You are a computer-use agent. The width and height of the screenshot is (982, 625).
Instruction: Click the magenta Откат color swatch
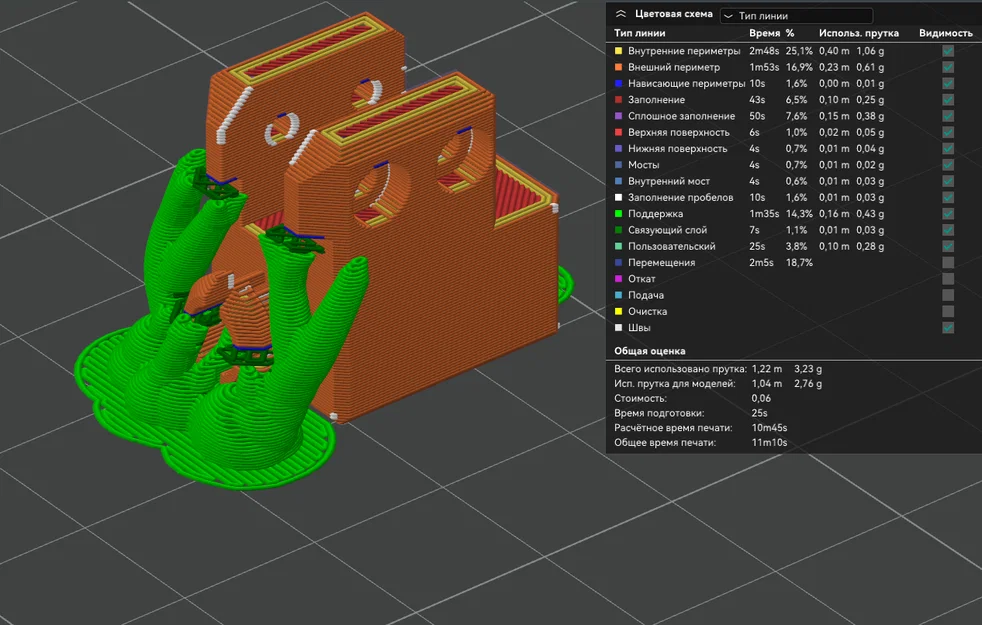tap(619, 279)
